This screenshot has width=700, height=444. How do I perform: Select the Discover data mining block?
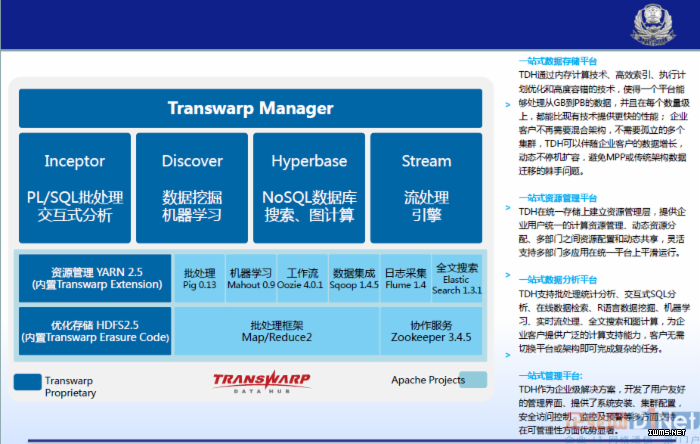point(192,188)
